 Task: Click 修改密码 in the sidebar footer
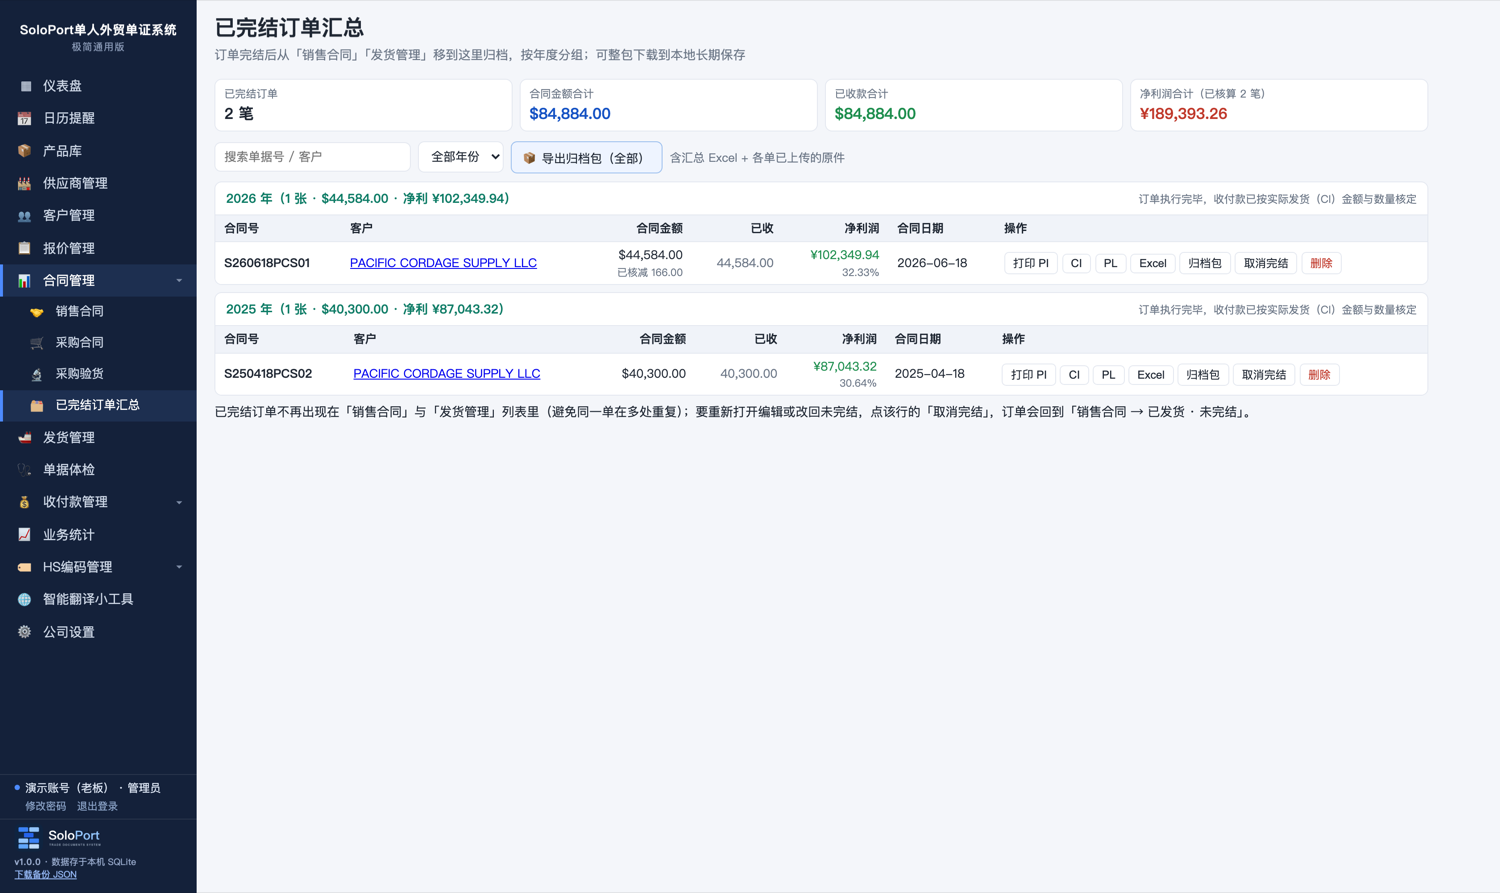coord(45,806)
